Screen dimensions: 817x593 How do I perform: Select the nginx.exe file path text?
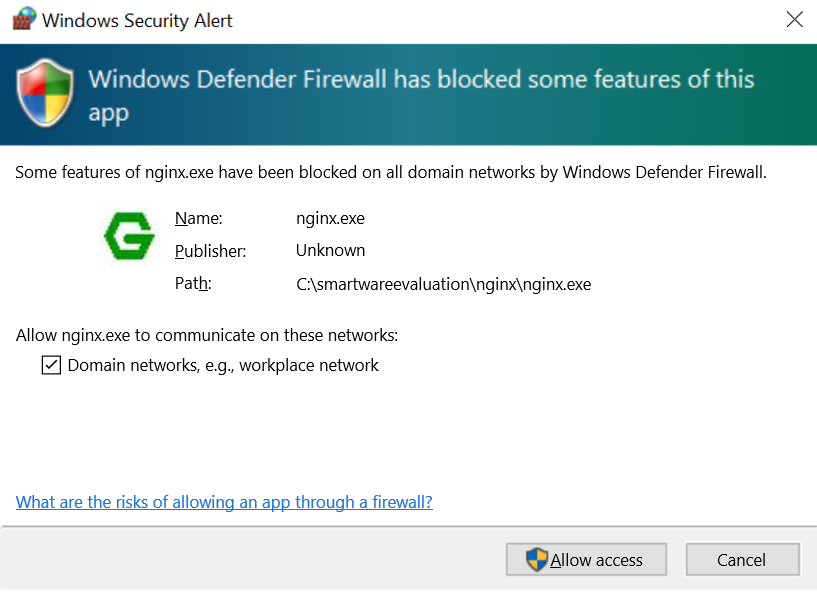tap(443, 284)
